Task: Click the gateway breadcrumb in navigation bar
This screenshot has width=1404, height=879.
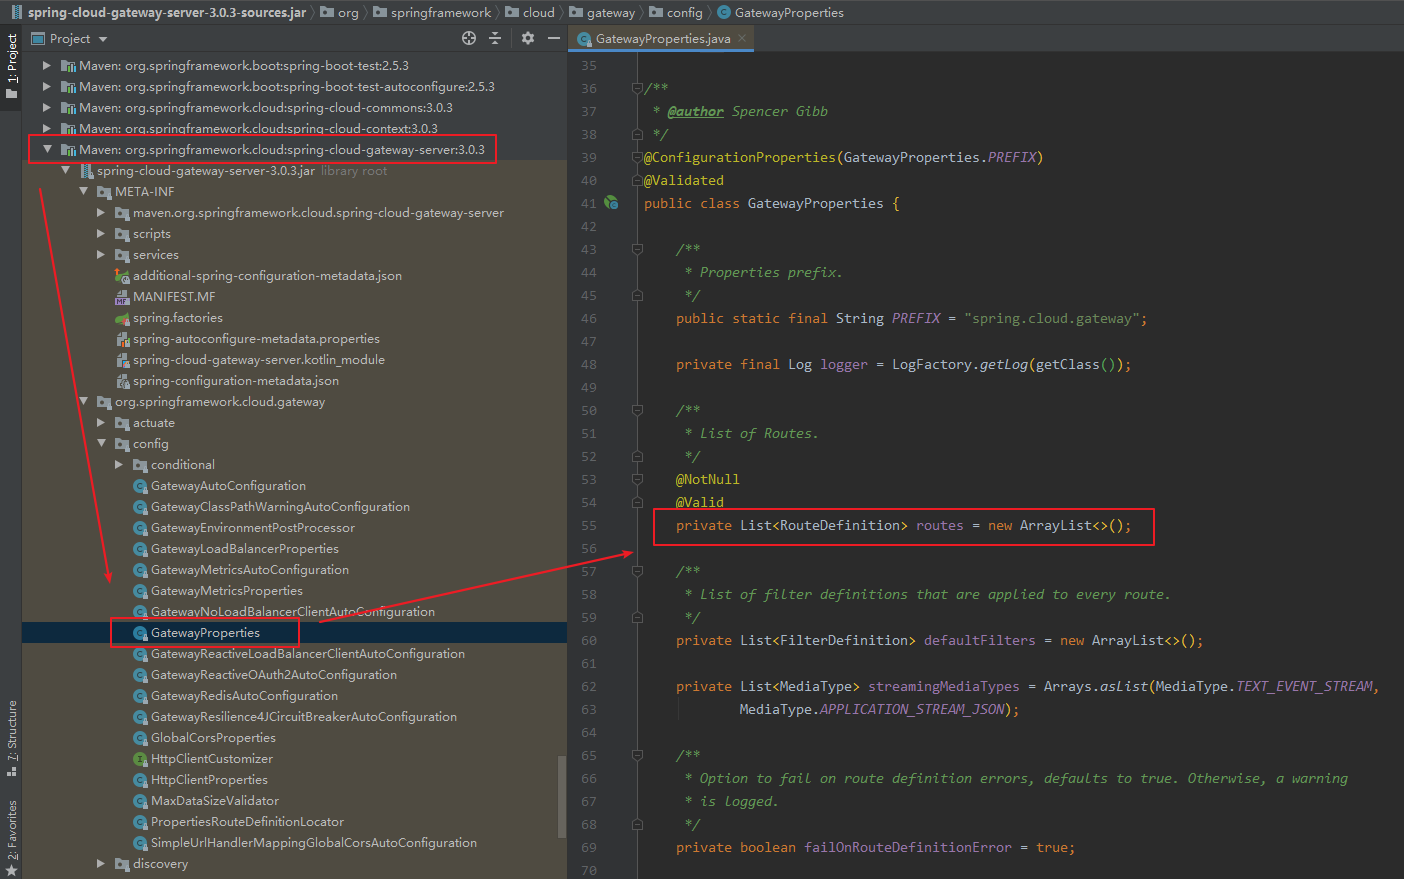Action: pos(610,12)
